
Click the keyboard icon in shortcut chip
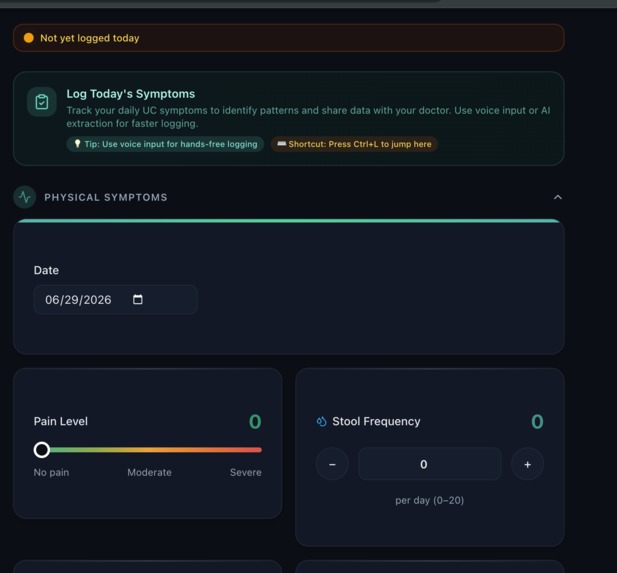pos(281,144)
